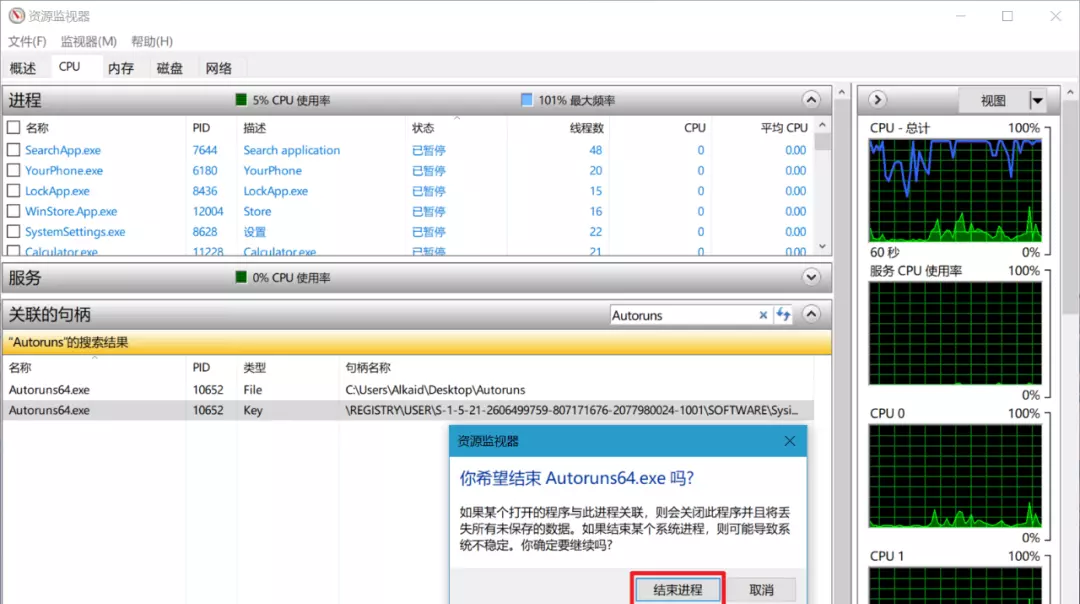Sort processes by the 平均 CPU column header
This screenshot has height=604, width=1080.
(784, 127)
